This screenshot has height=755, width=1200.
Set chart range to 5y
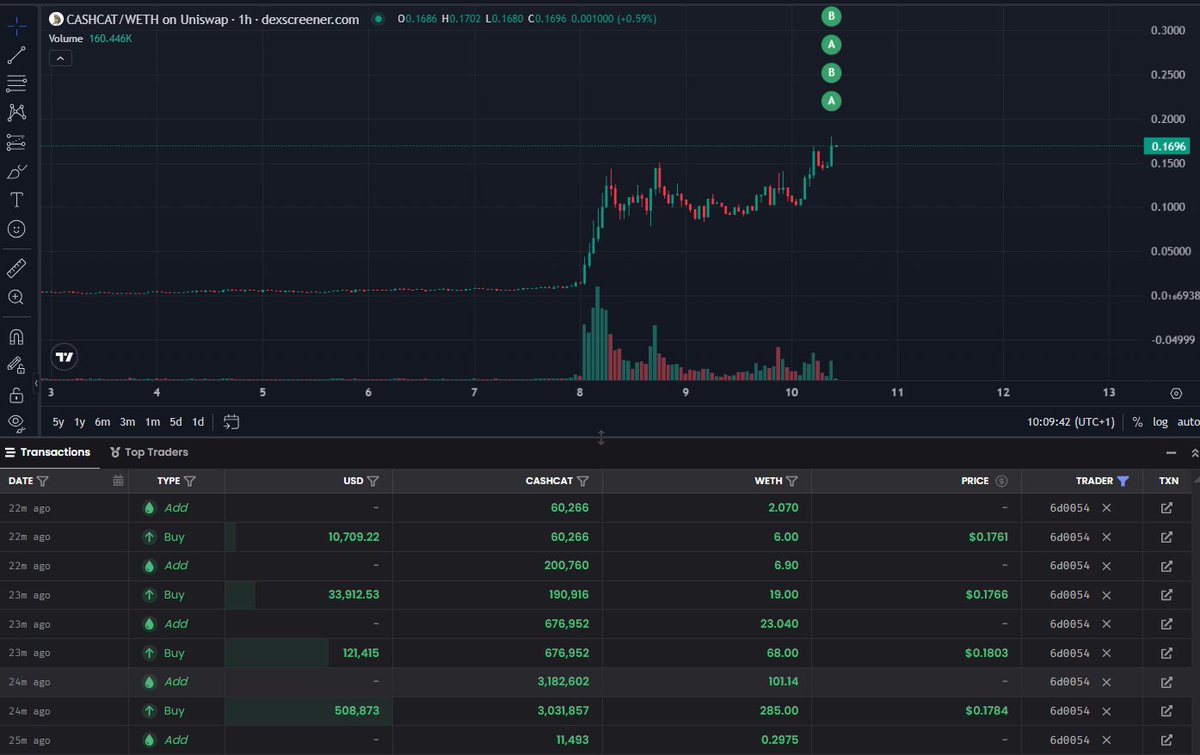coord(58,422)
